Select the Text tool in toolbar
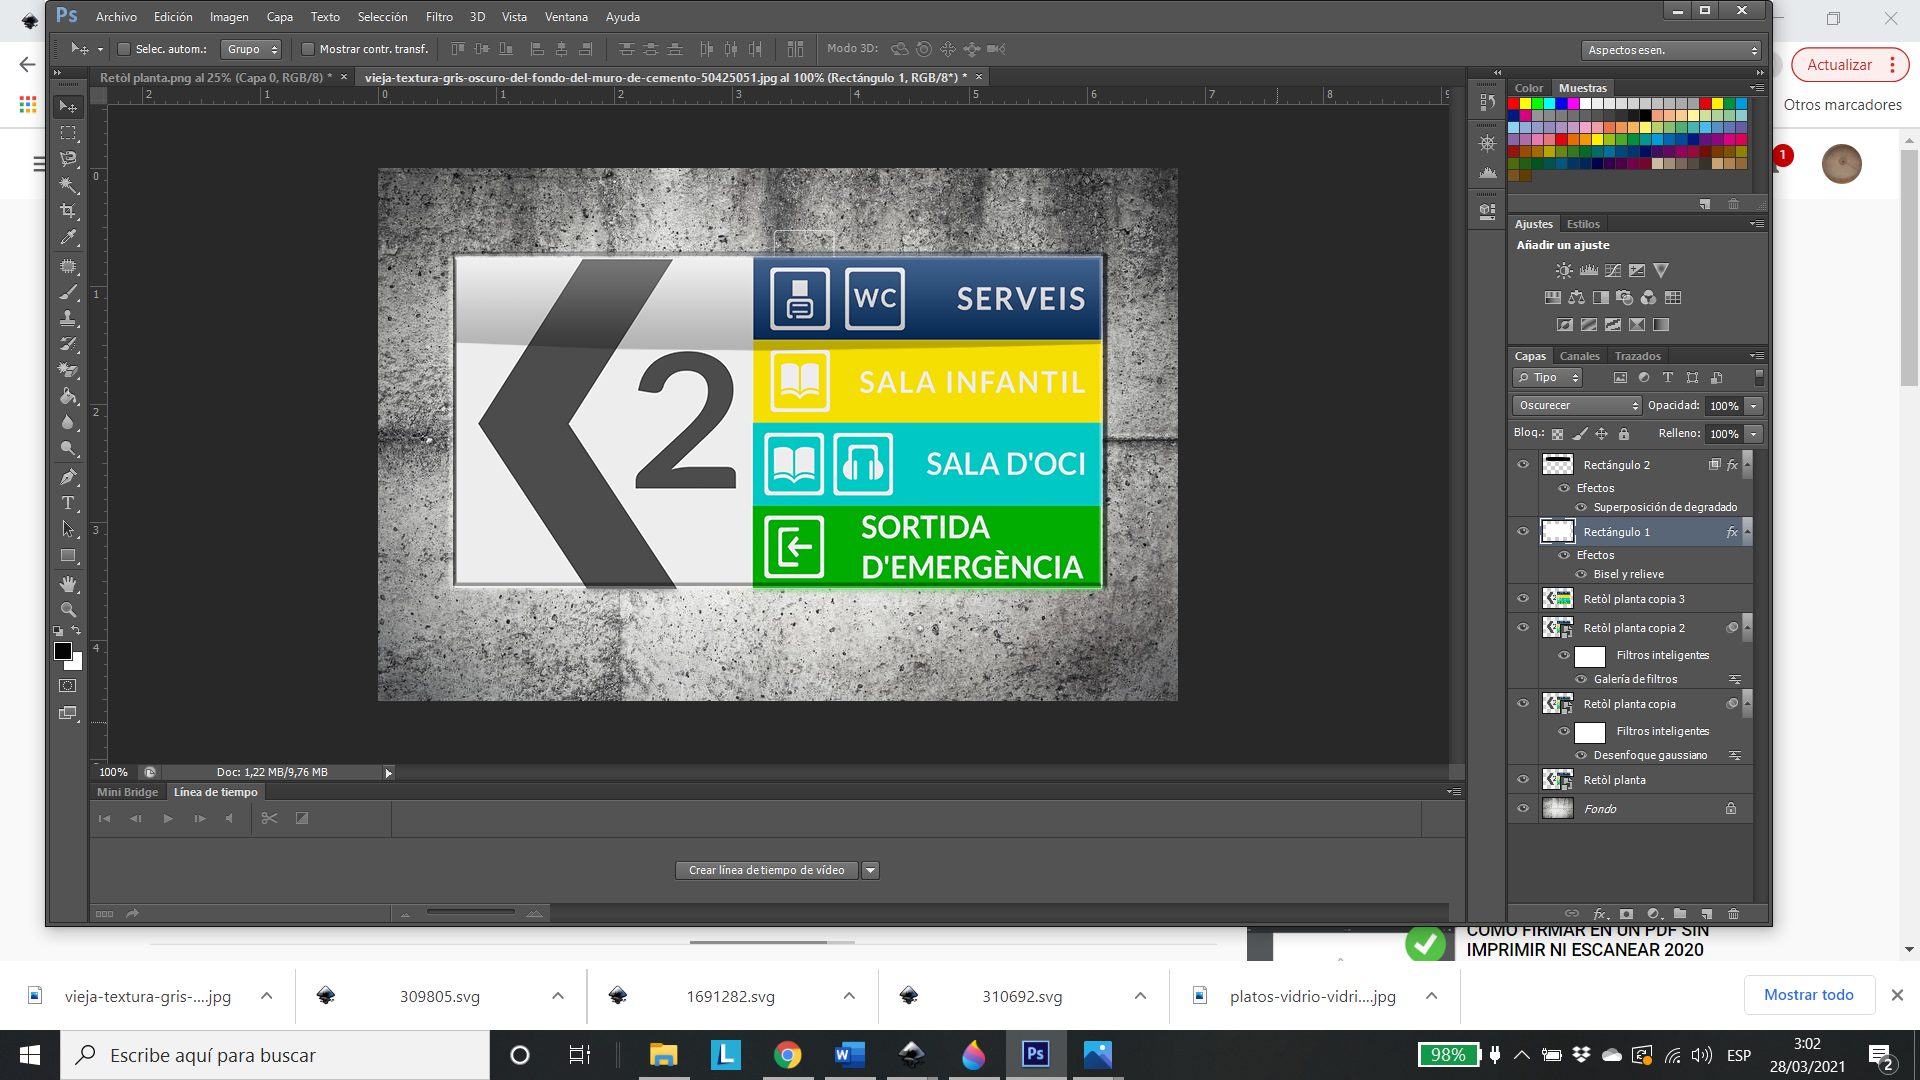 [x=70, y=502]
